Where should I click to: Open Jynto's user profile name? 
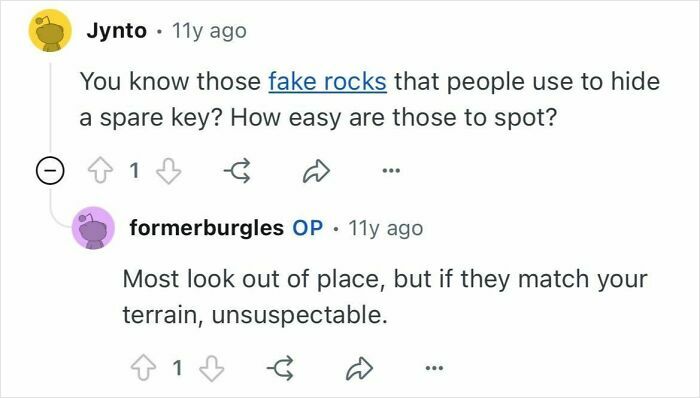tap(117, 31)
